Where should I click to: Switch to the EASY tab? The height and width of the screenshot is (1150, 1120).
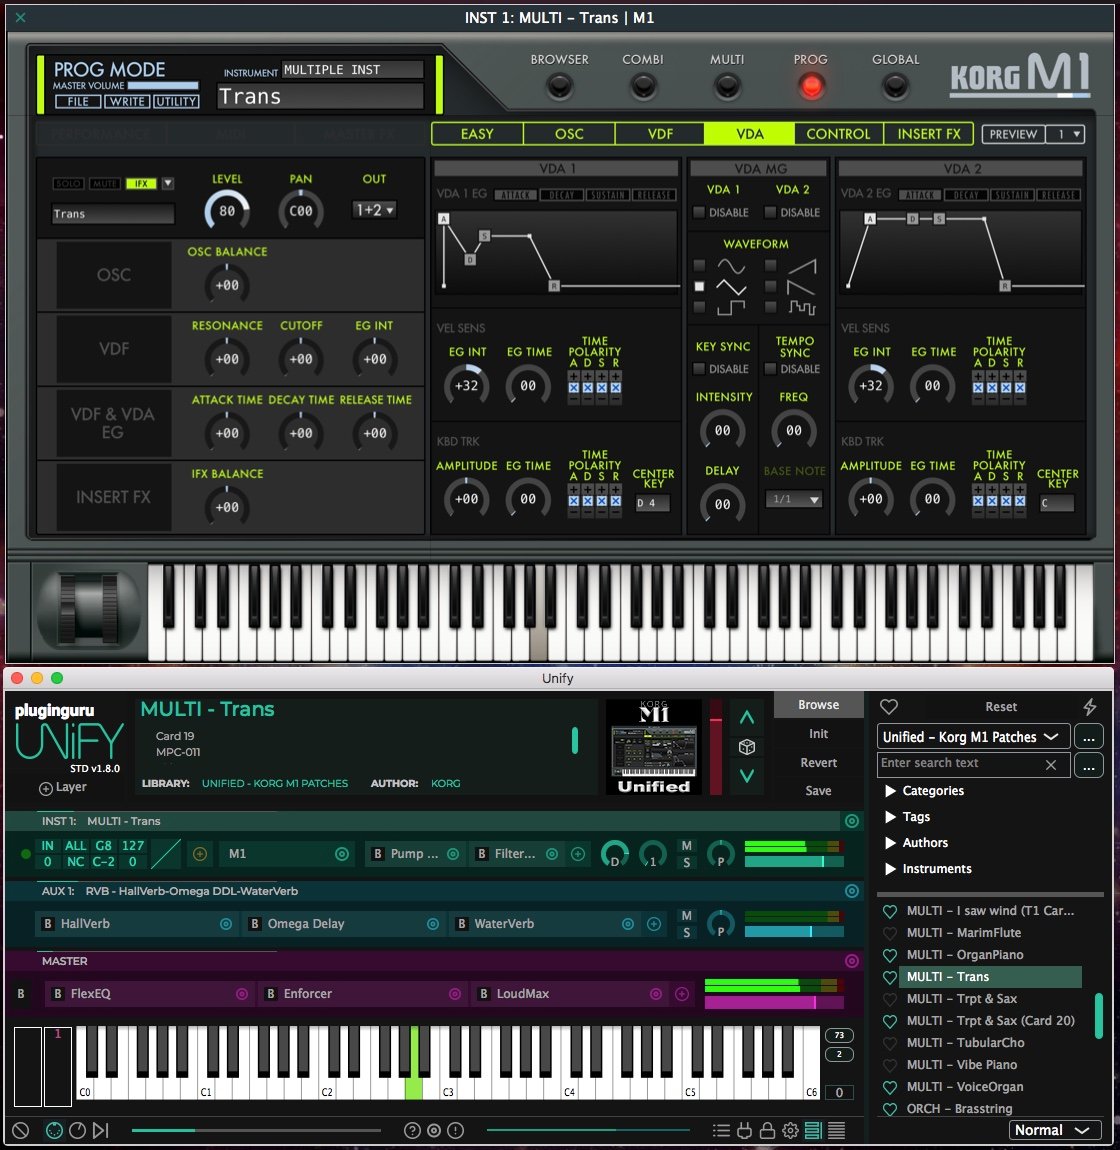477,134
